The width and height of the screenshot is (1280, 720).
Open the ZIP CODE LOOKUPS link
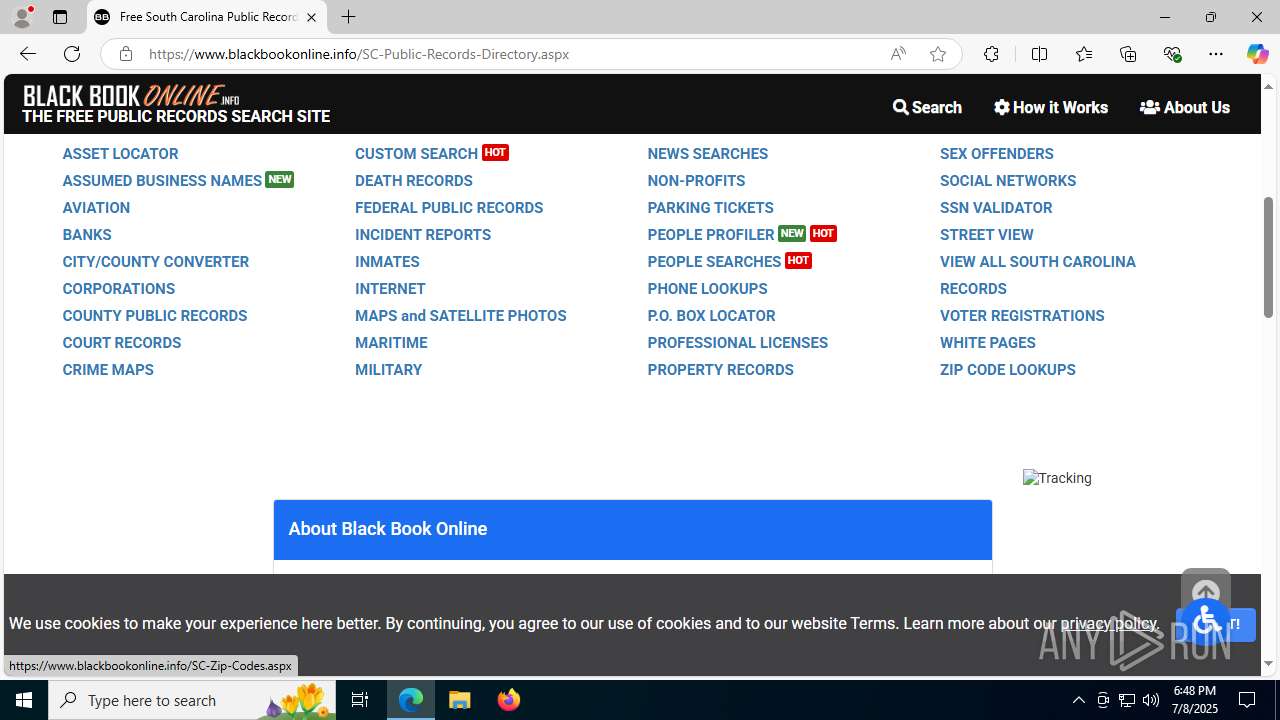pyautogui.click(x=1008, y=370)
